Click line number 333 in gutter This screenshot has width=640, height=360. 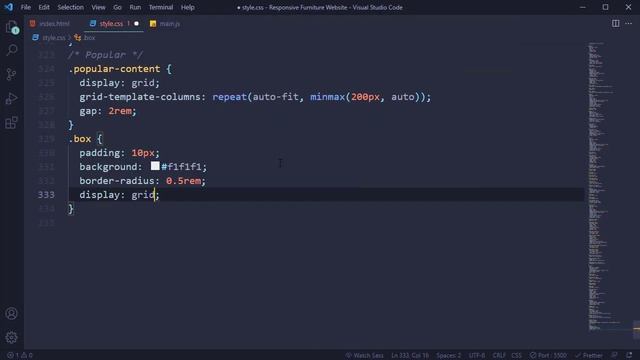[x=46, y=195]
